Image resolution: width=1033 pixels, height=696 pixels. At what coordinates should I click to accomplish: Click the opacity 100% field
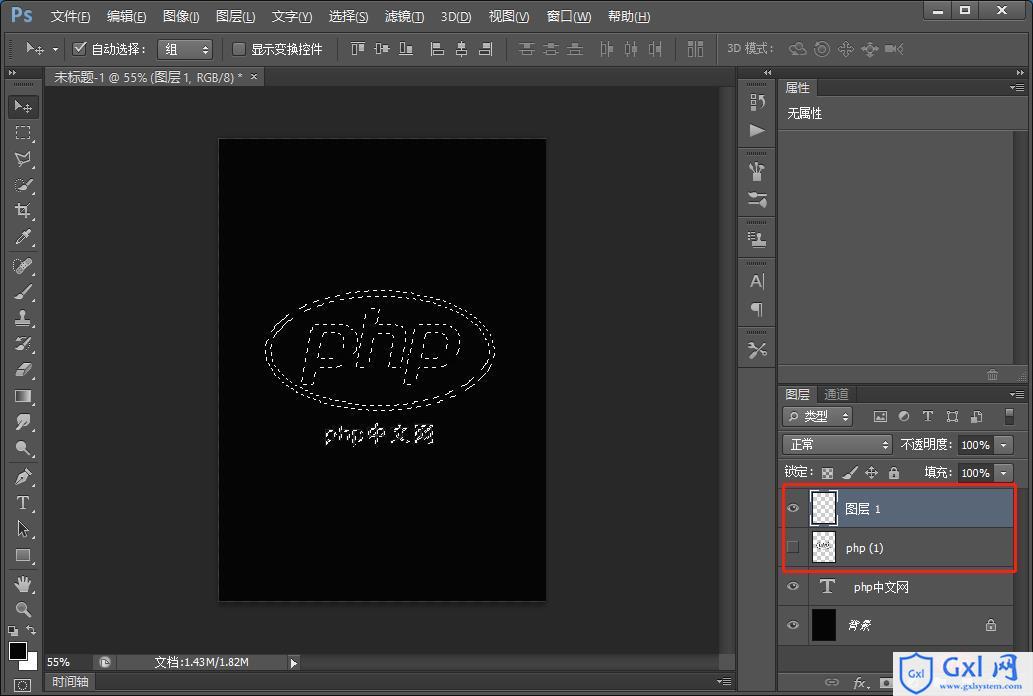[976, 445]
